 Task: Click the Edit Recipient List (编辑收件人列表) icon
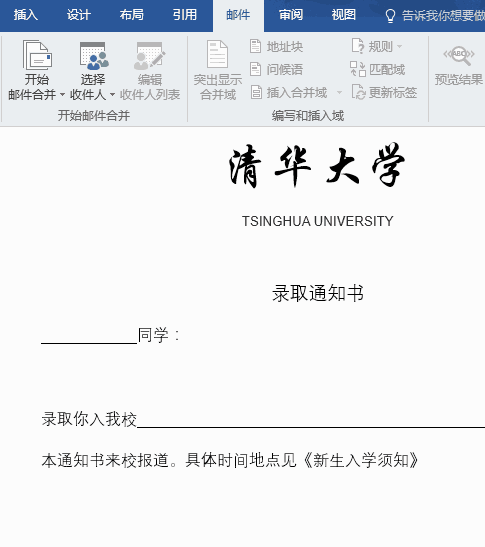(149, 56)
